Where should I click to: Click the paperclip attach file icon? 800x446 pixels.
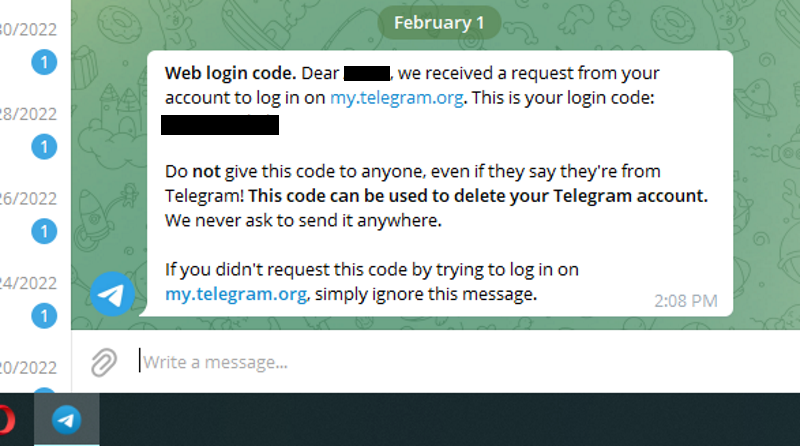tap(103, 362)
